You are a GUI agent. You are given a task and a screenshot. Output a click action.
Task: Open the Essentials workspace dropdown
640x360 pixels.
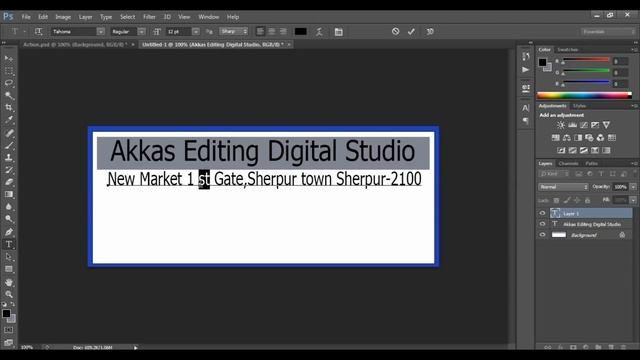[608, 31]
